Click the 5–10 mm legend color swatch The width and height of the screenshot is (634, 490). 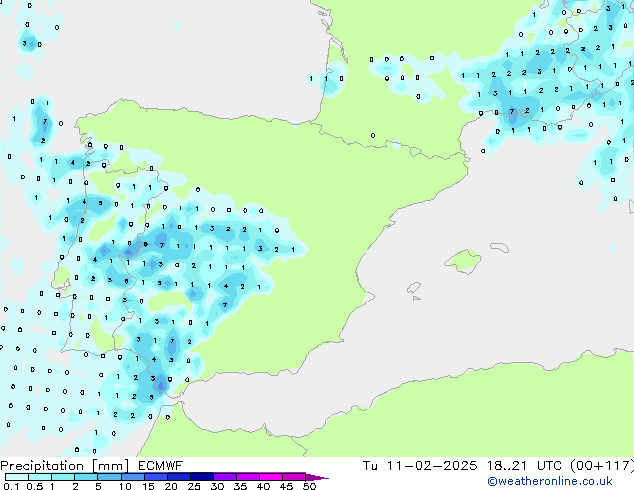pos(109,477)
